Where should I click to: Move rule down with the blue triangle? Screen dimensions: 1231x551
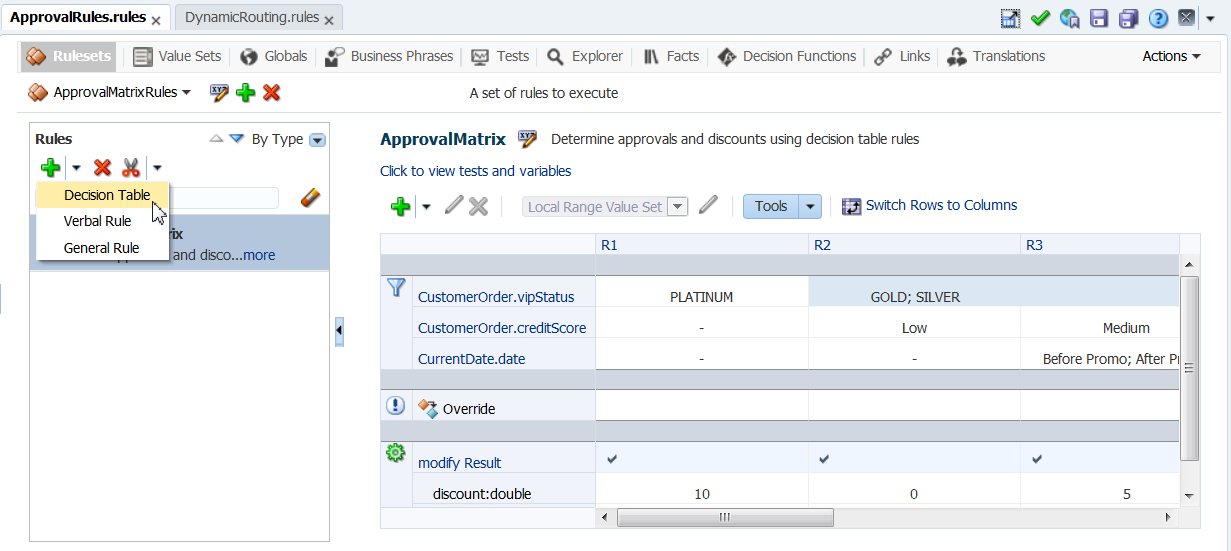237,139
